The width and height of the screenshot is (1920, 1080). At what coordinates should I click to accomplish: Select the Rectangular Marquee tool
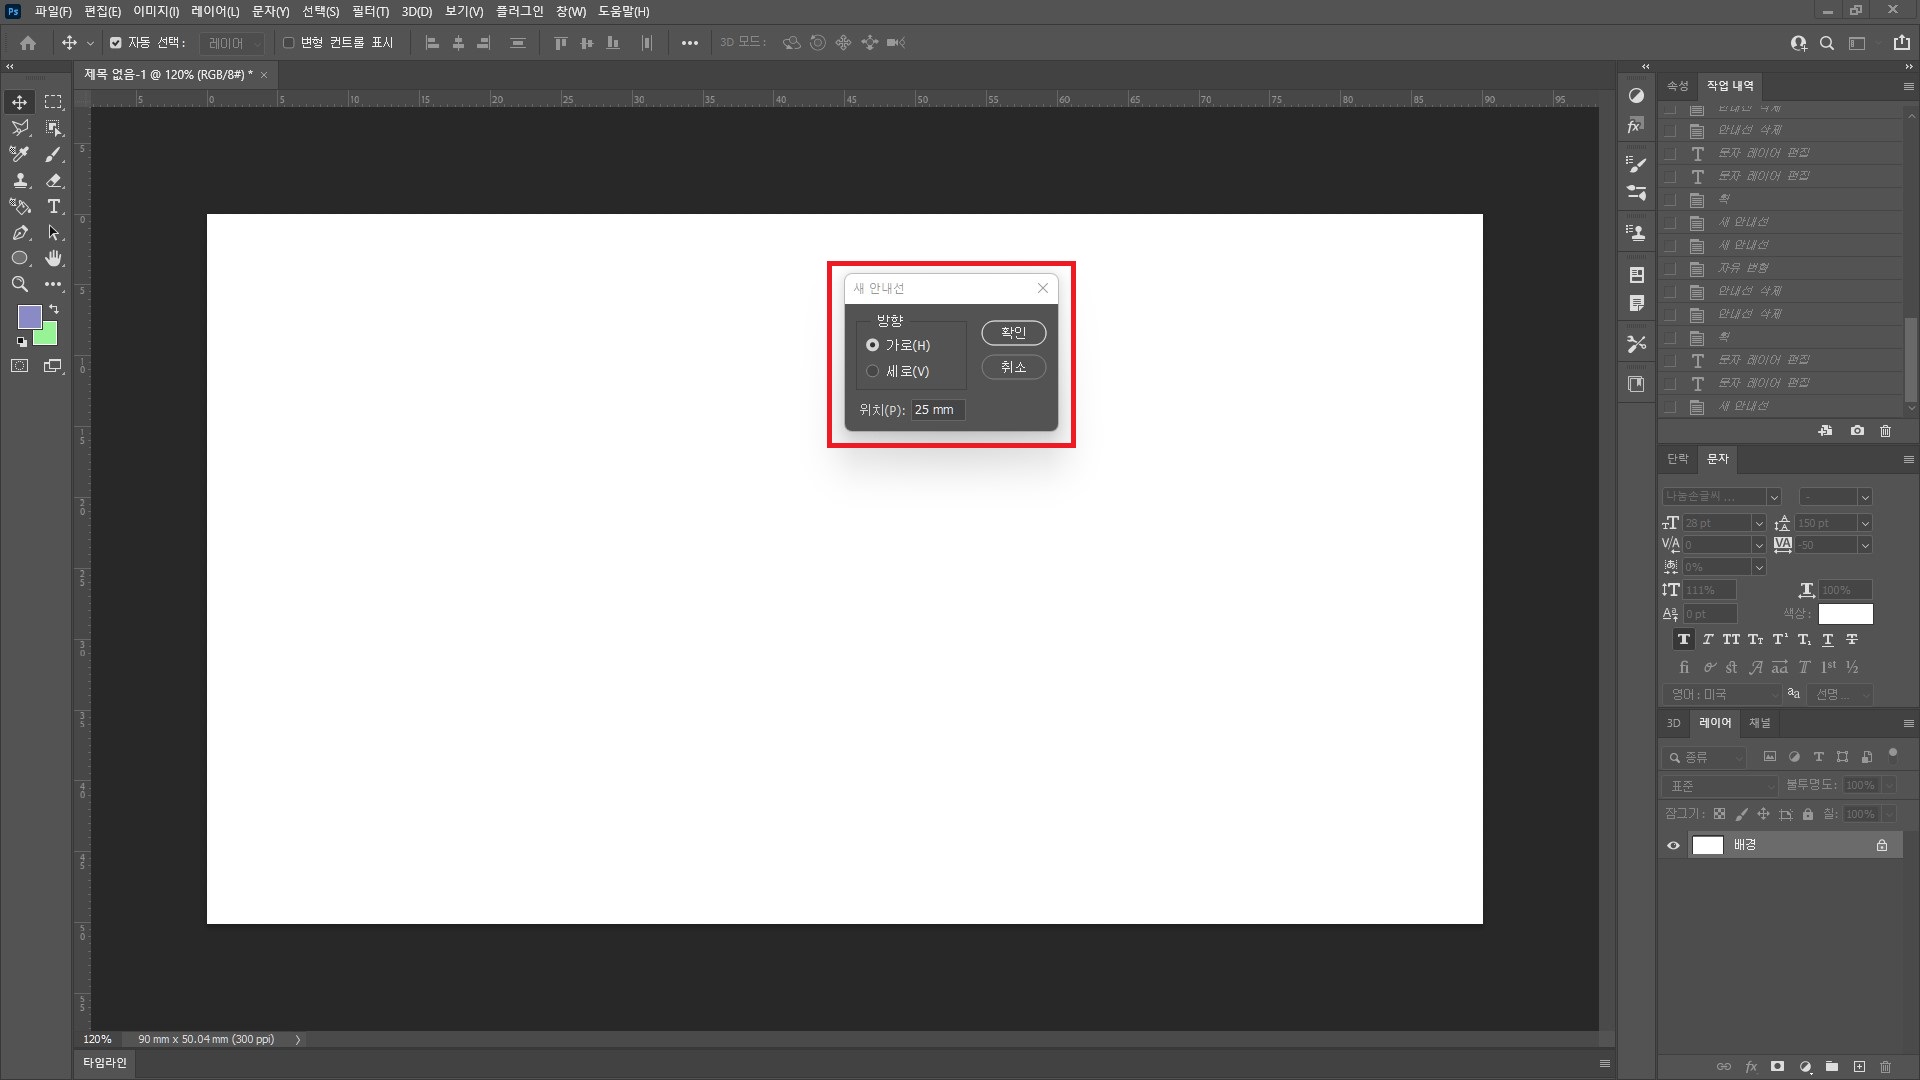54,102
